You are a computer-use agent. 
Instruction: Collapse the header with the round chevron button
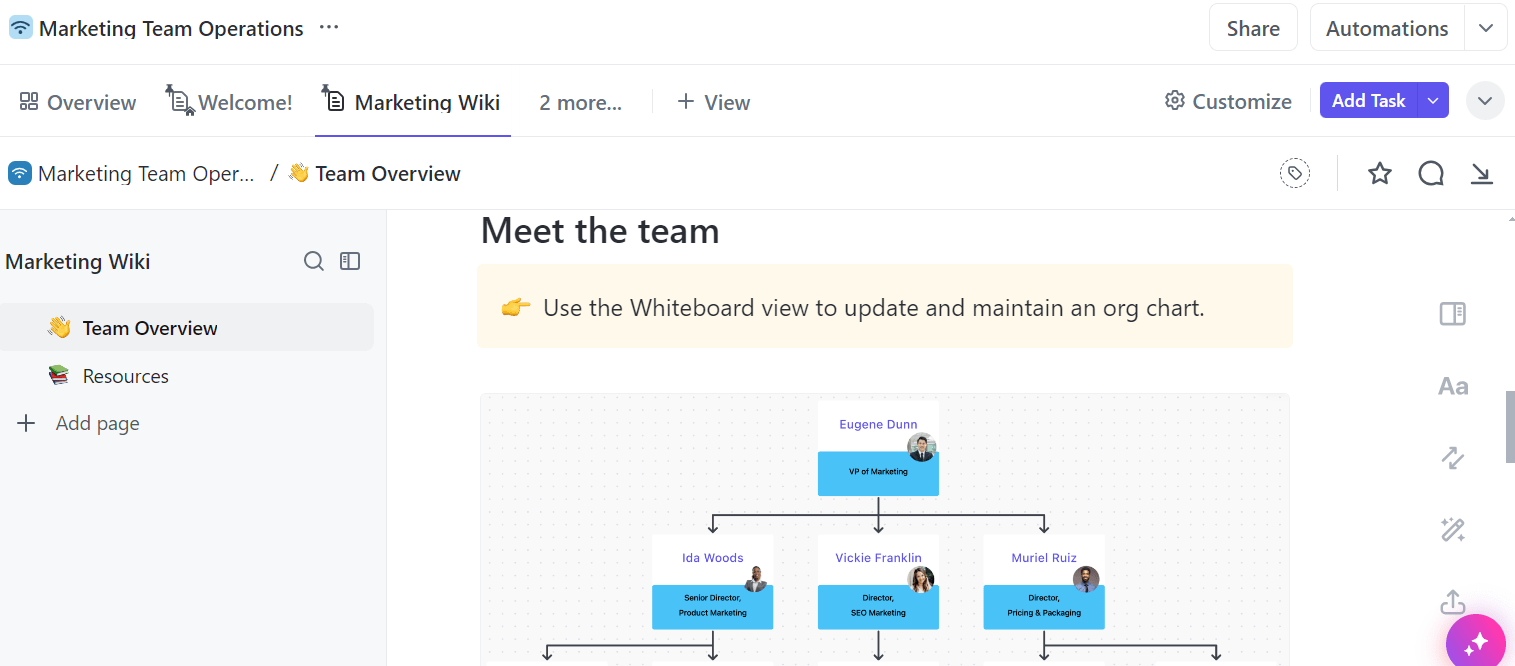pos(1485,100)
